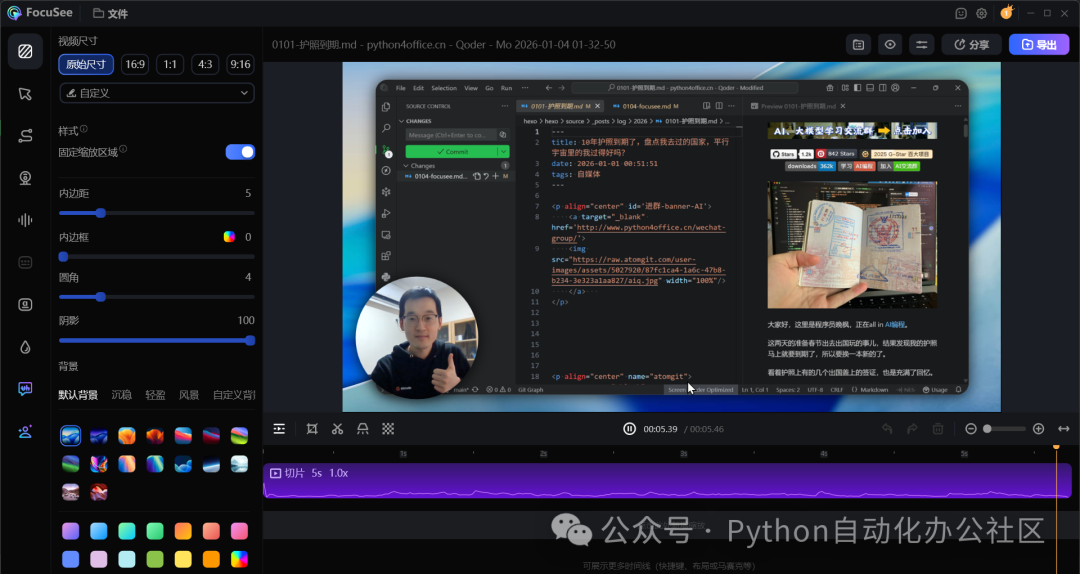Click the 圆角 corner radius slider

[x=157, y=297]
